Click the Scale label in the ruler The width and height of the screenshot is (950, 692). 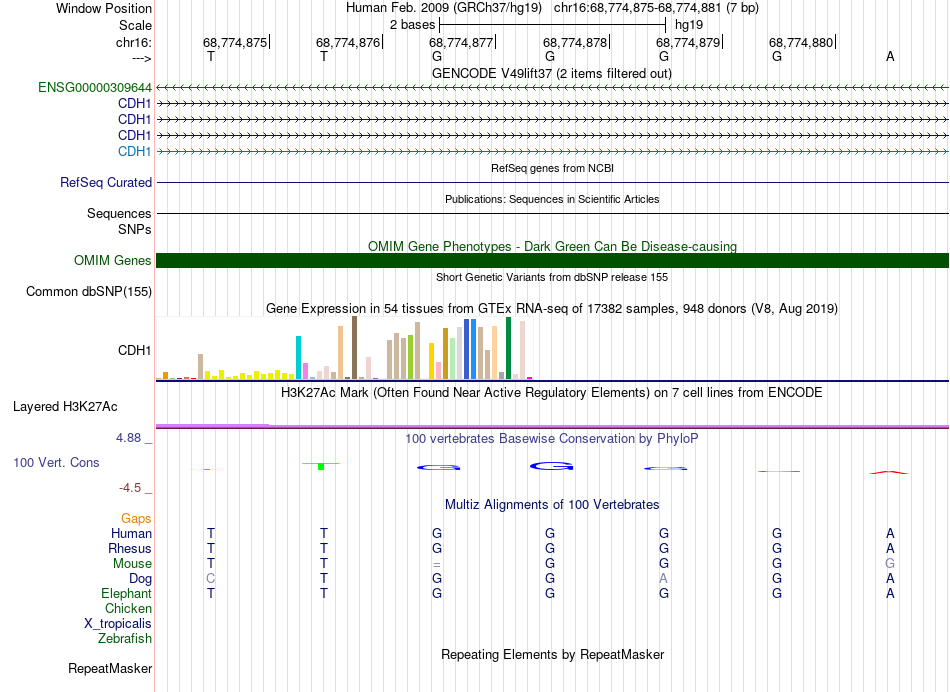point(135,25)
